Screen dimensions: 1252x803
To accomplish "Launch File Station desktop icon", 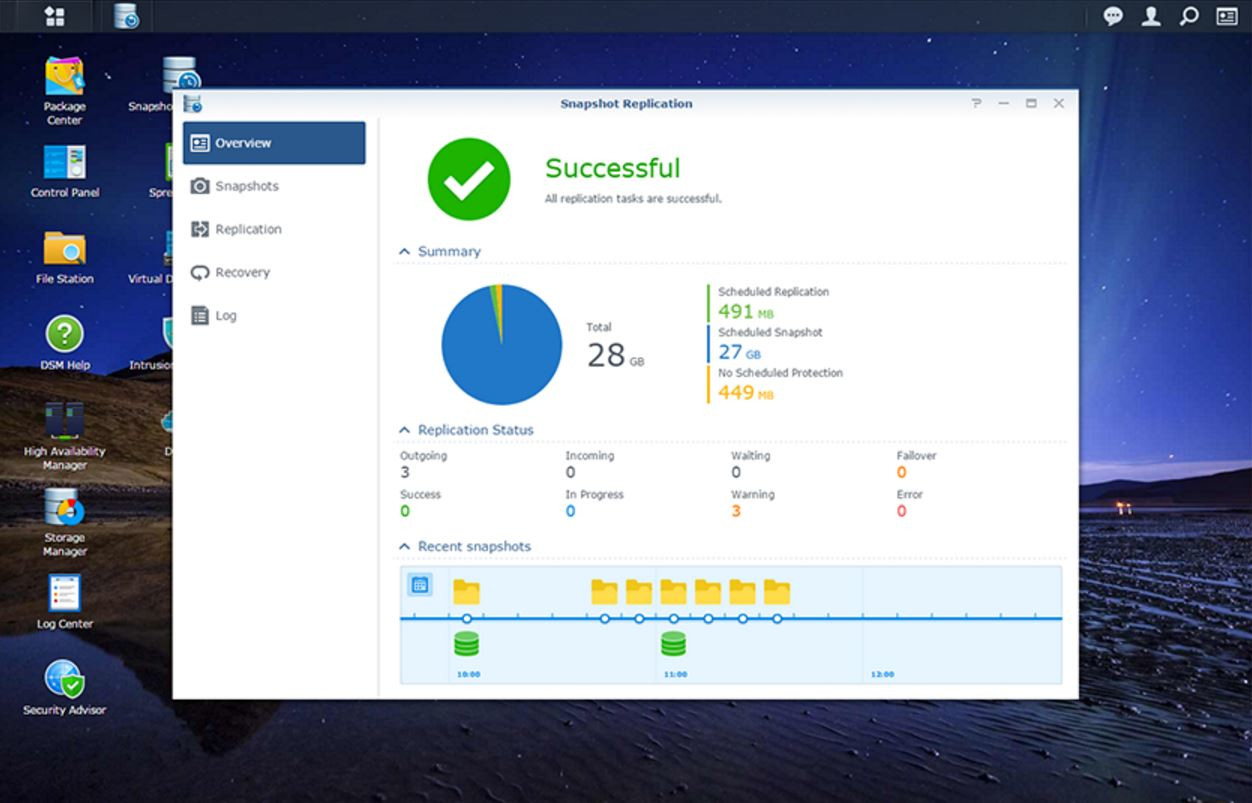I will tap(64, 250).
